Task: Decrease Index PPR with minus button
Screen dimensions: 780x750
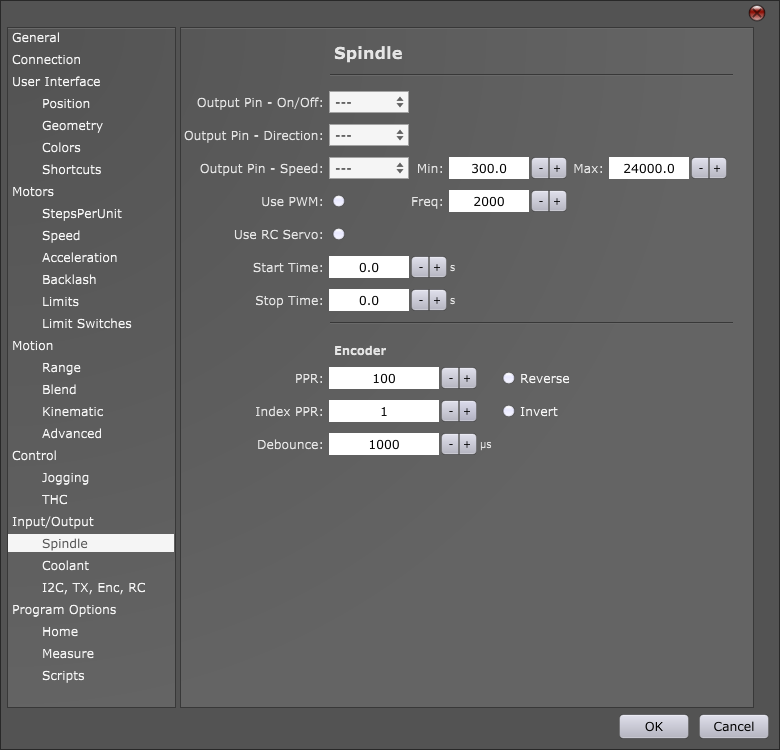Action: tap(450, 412)
